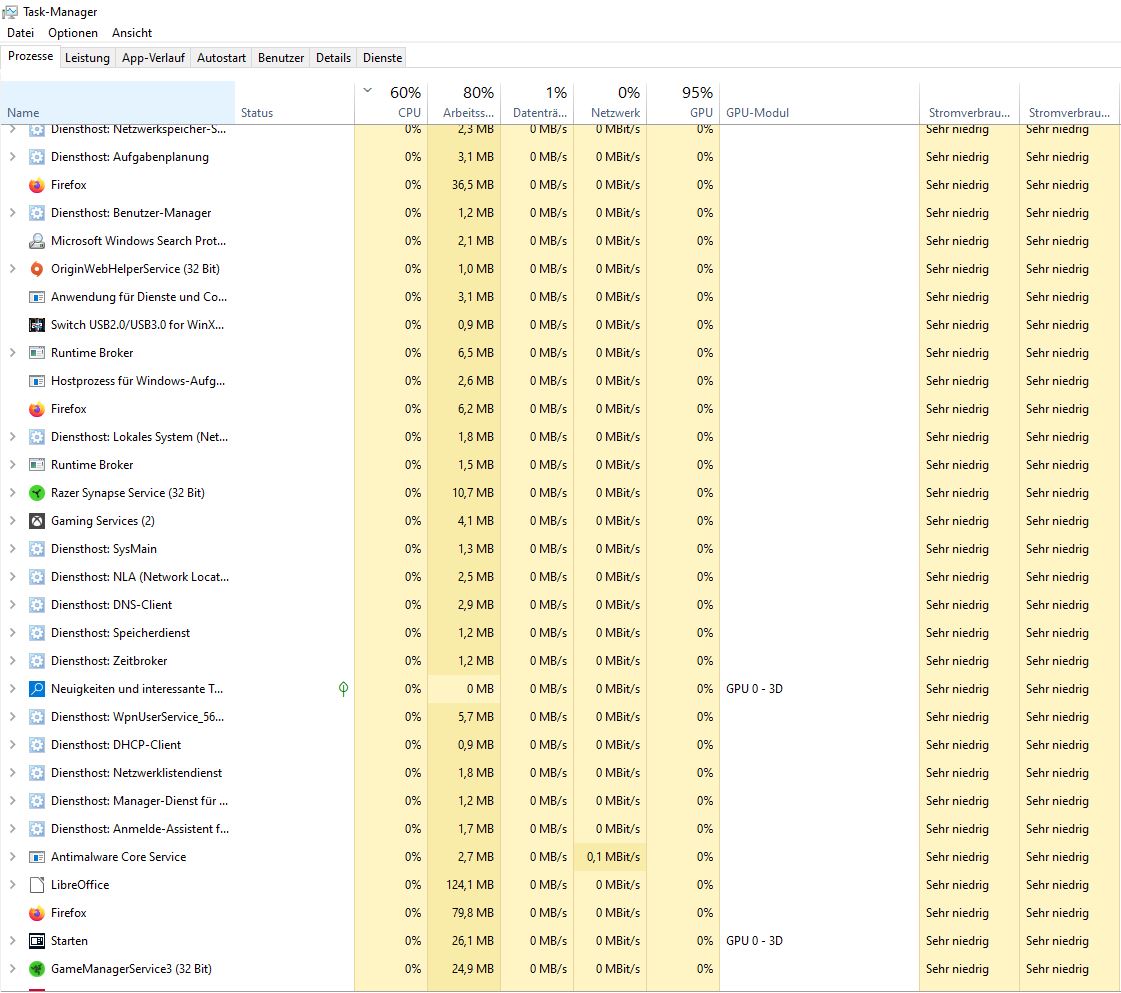1121x993 pixels.
Task: Select the Diensthost: NLA (Network Locat... row
Action: click(560, 577)
